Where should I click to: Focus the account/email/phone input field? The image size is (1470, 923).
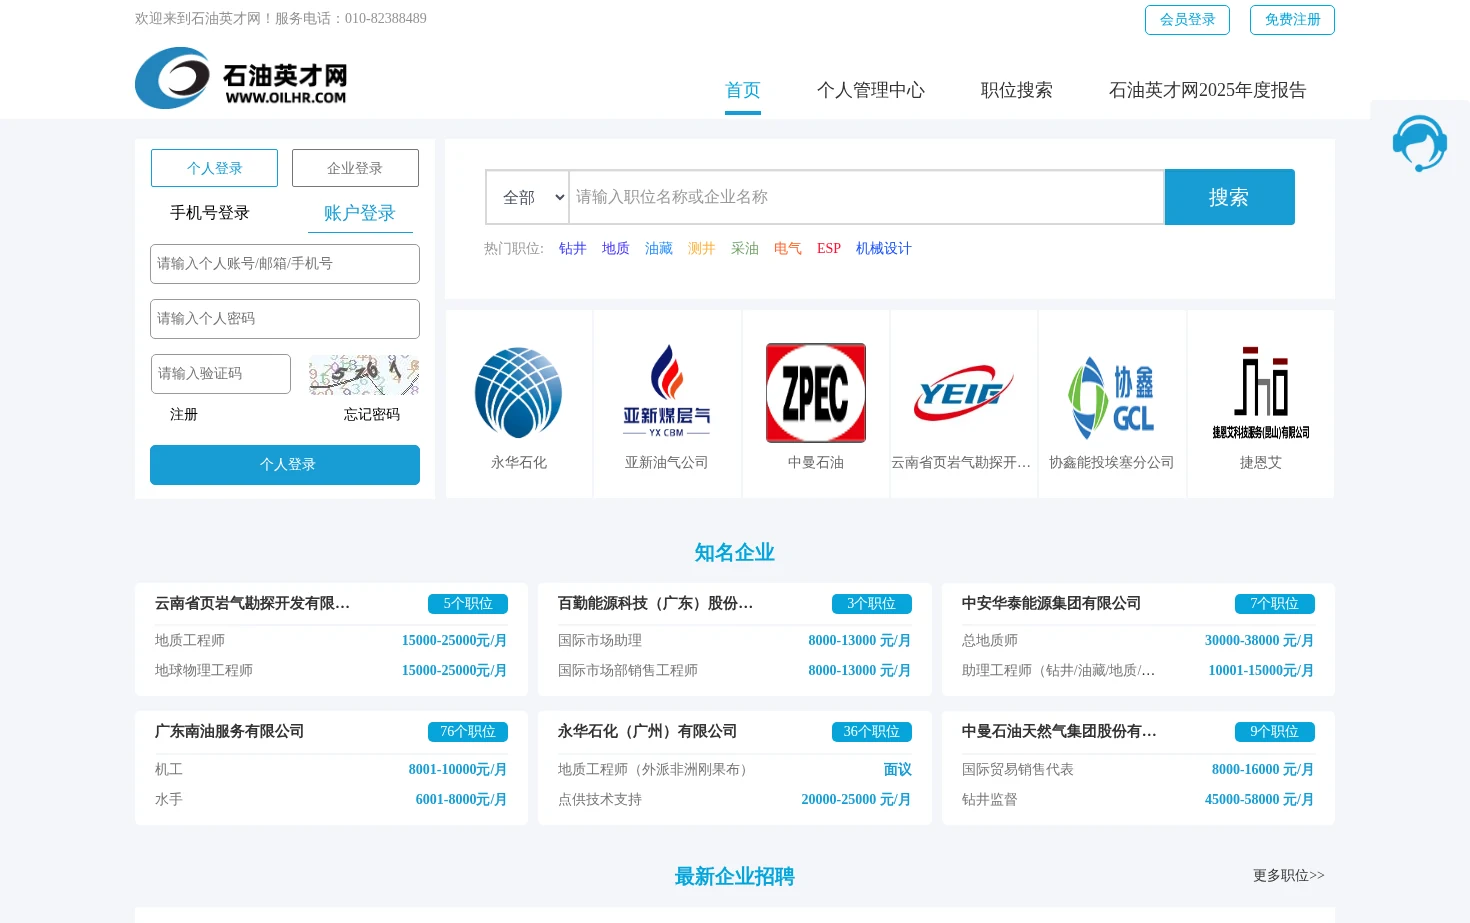285,264
